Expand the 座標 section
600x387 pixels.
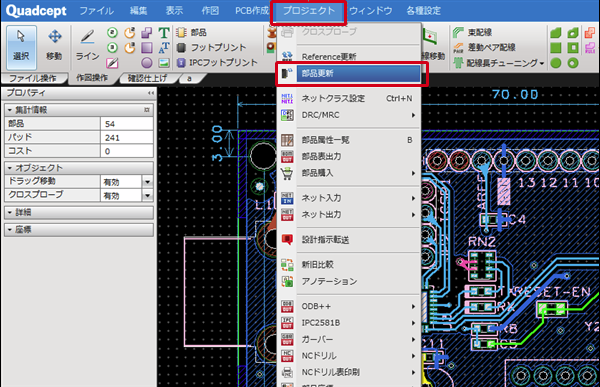point(10,230)
